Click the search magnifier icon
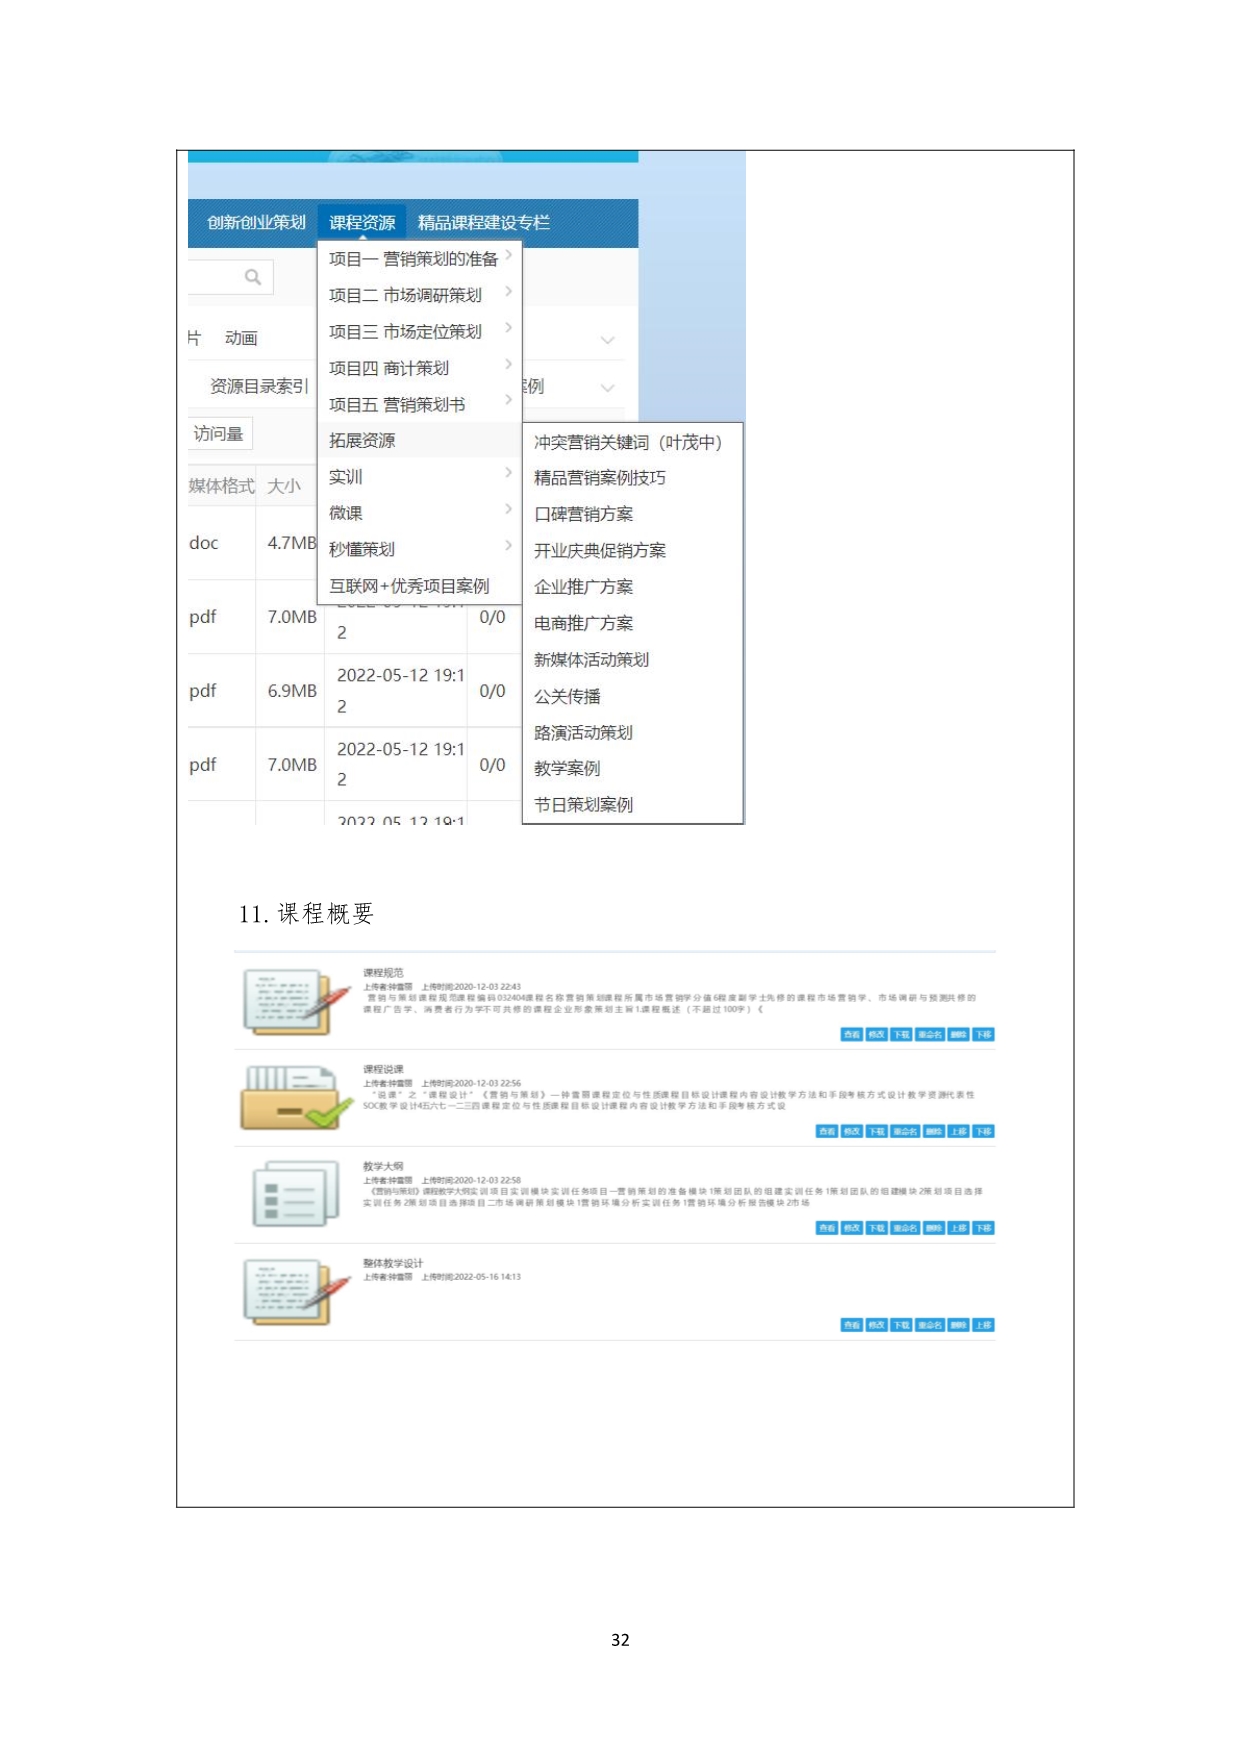1240x1753 pixels. [x=253, y=277]
